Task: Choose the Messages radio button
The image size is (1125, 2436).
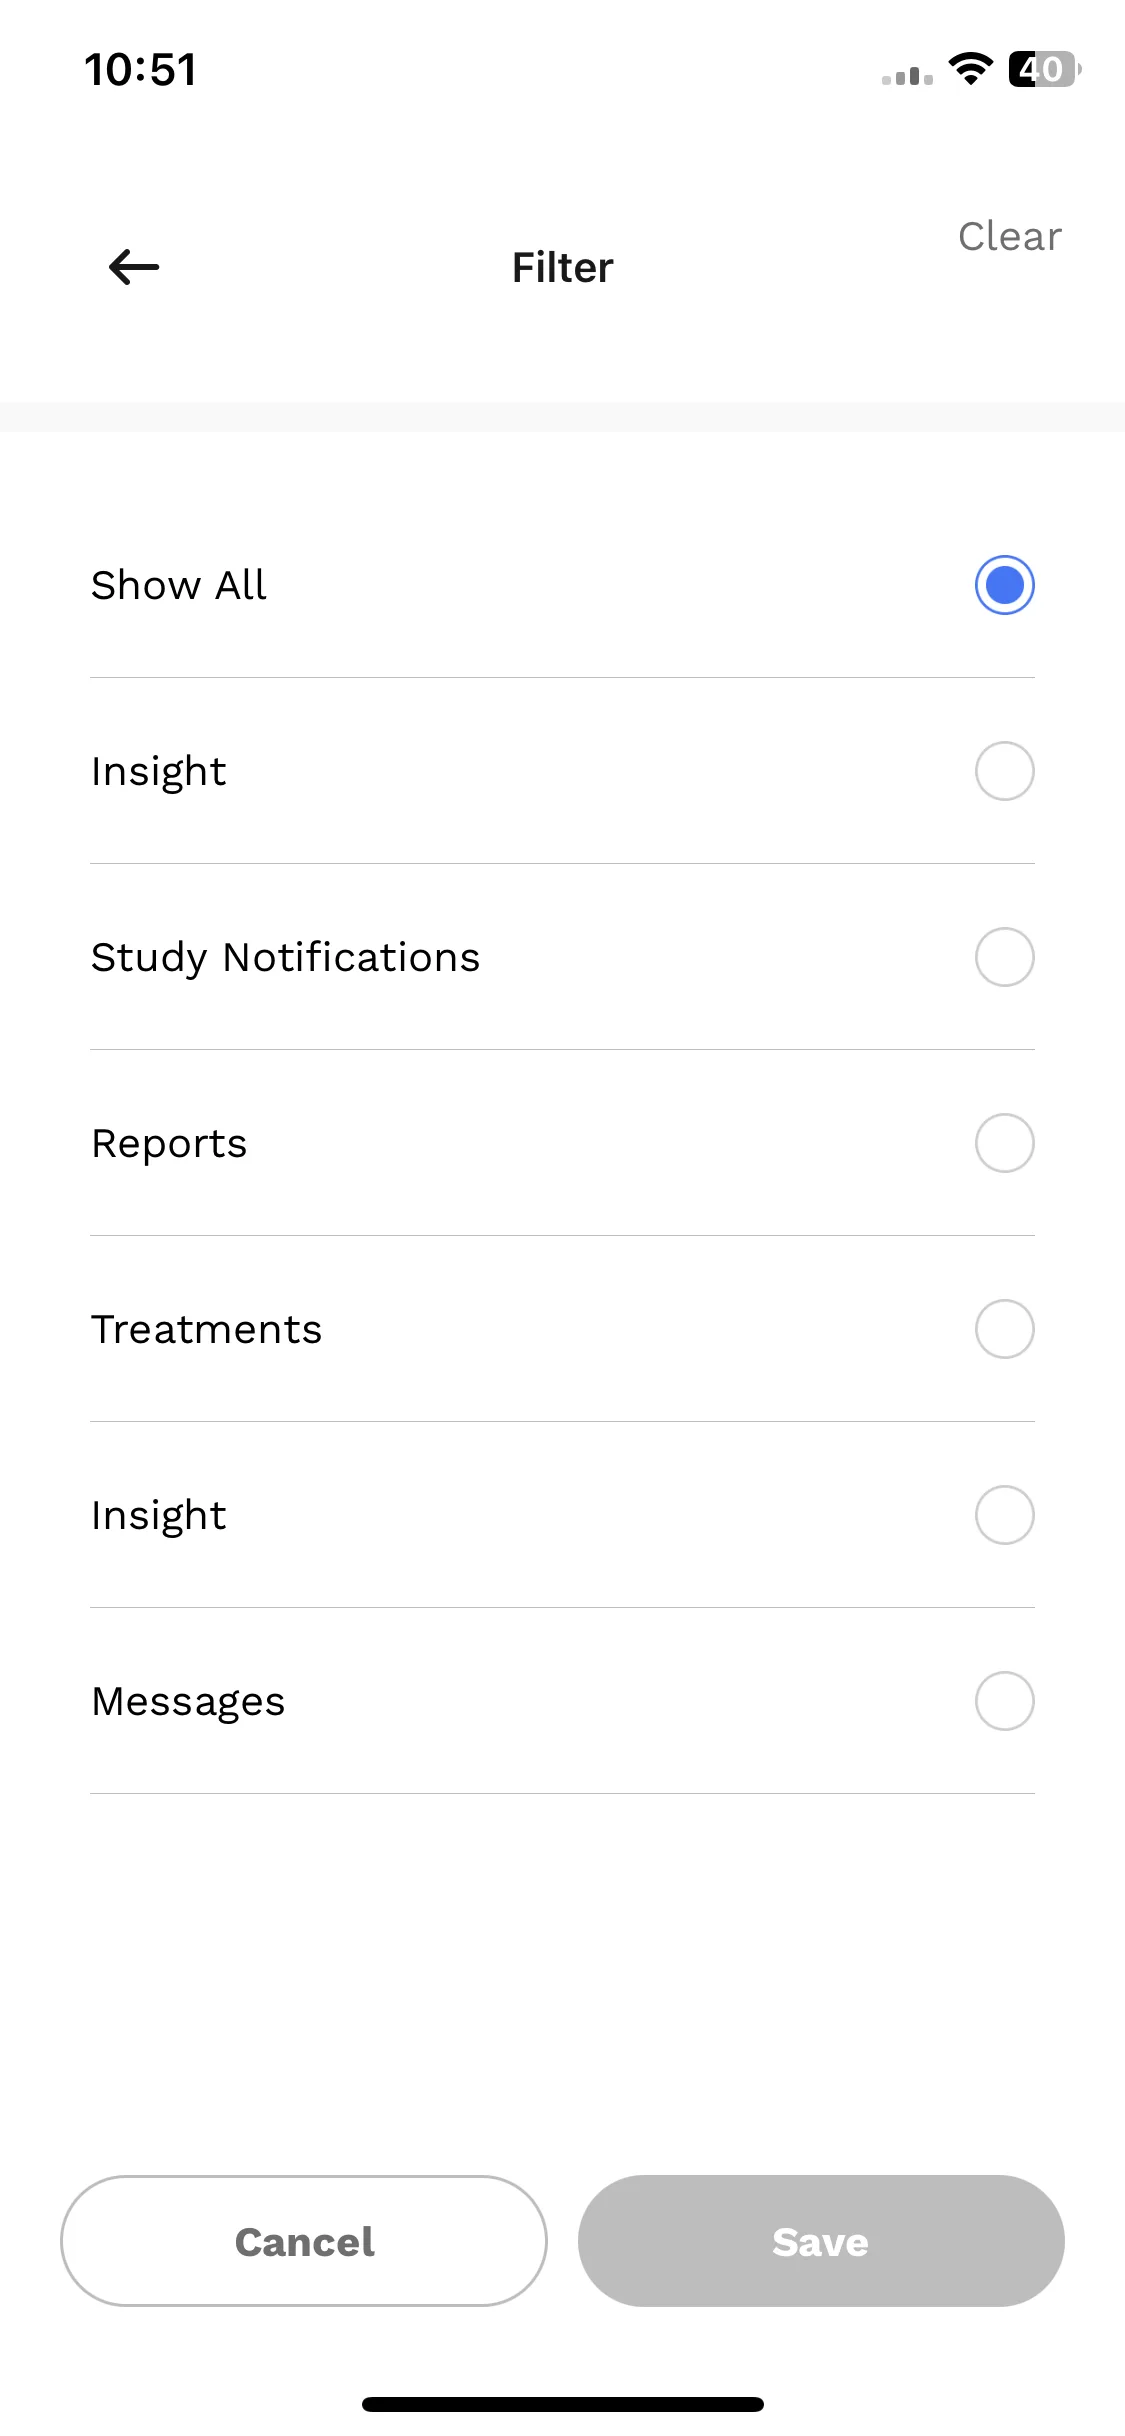Action: point(1004,1701)
